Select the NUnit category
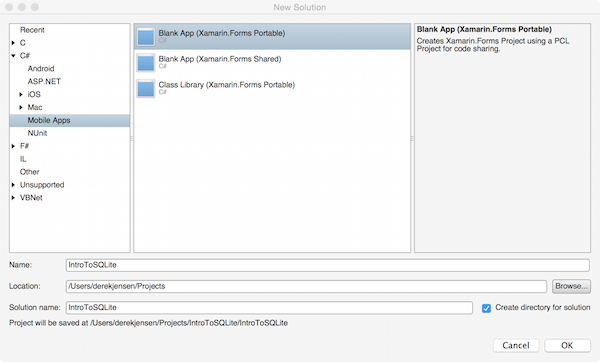The height and width of the screenshot is (362, 600). (37, 133)
